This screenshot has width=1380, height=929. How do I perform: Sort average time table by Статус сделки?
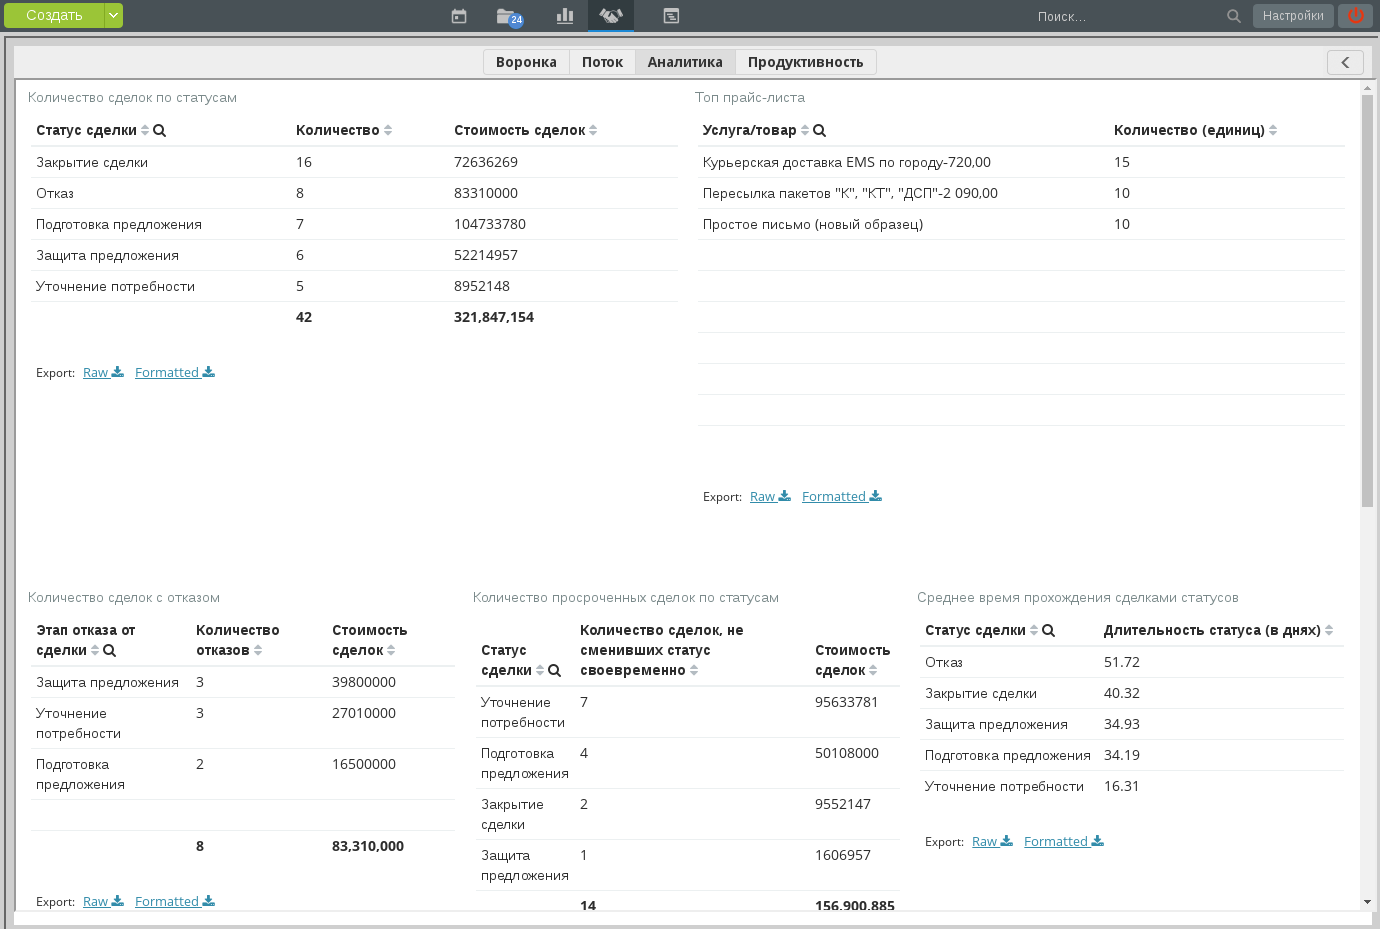point(1034,630)
